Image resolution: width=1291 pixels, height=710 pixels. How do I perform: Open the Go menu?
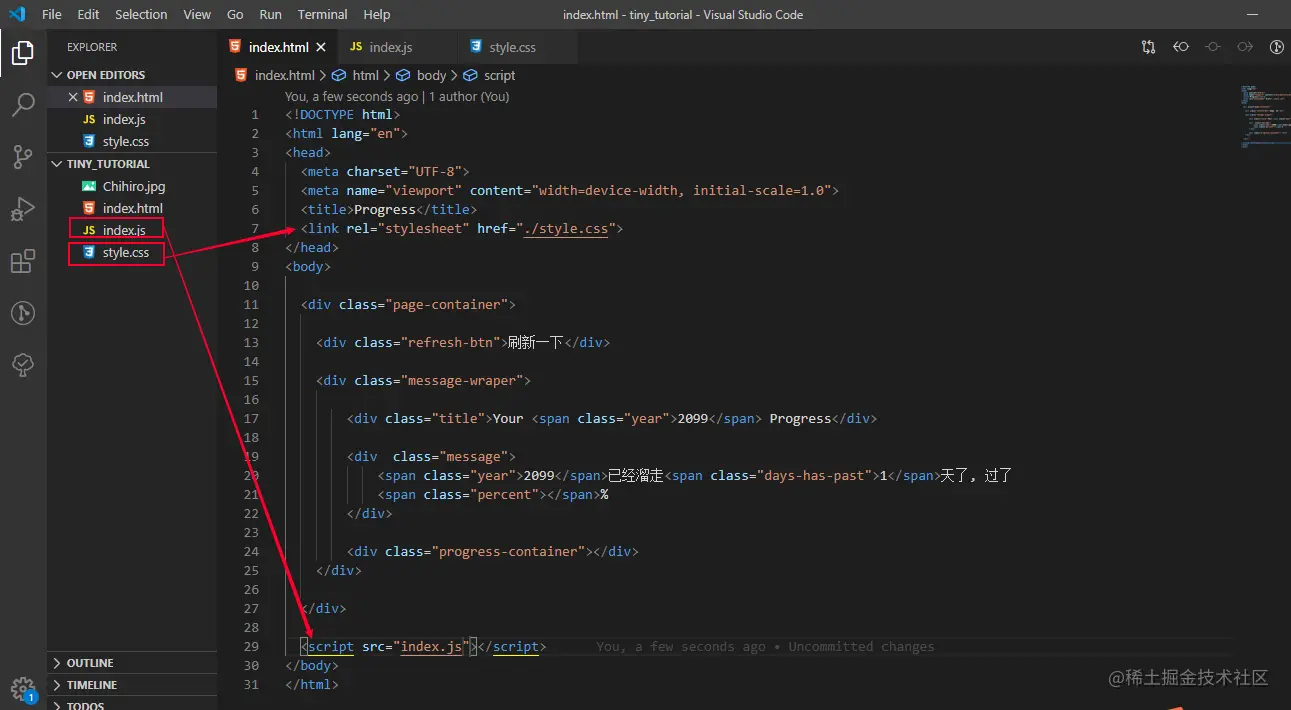coord(235,14)
